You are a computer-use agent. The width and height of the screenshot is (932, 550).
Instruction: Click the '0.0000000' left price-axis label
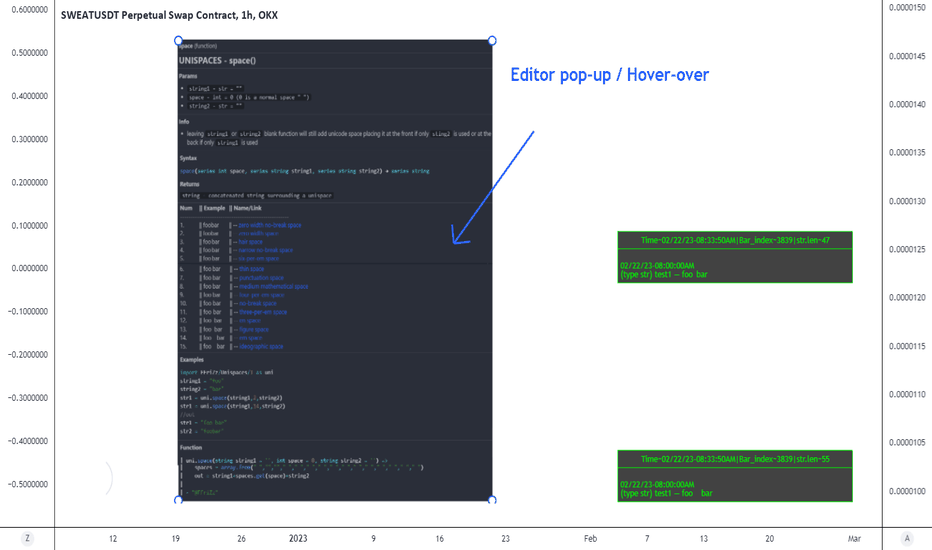(x=30, y=268)
